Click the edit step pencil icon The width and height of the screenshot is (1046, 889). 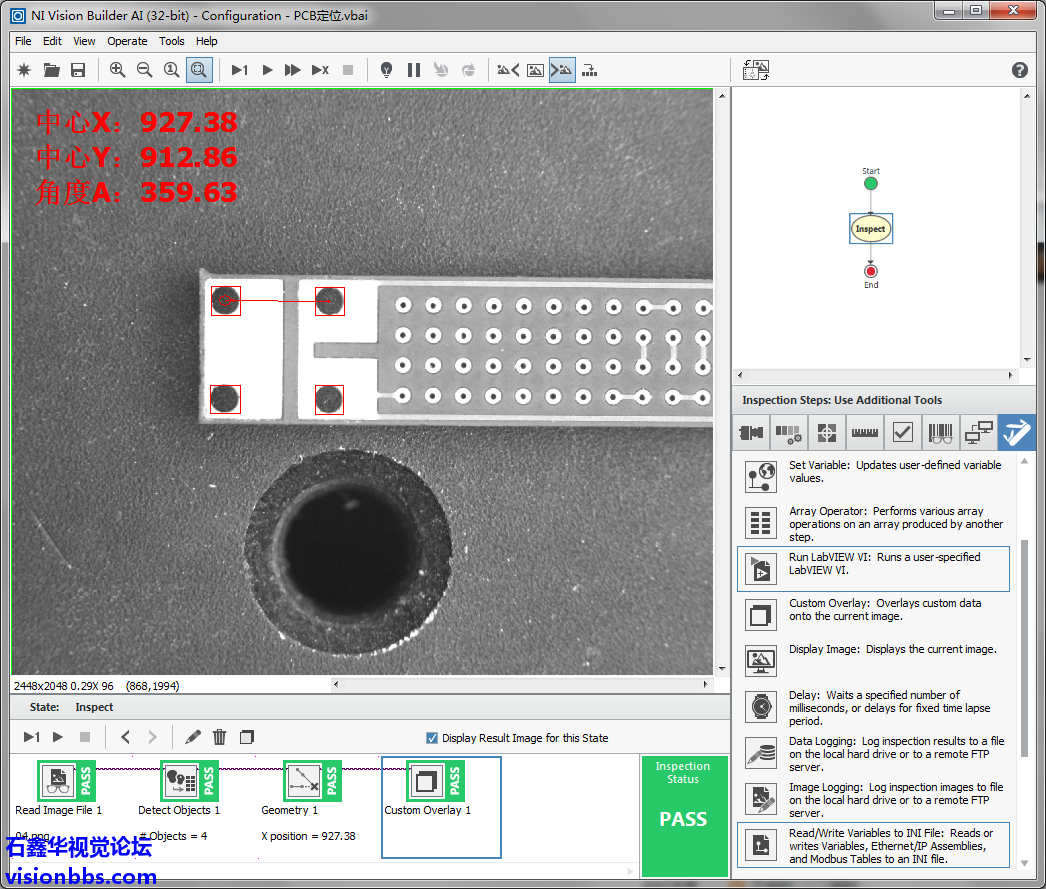(193, 737)
